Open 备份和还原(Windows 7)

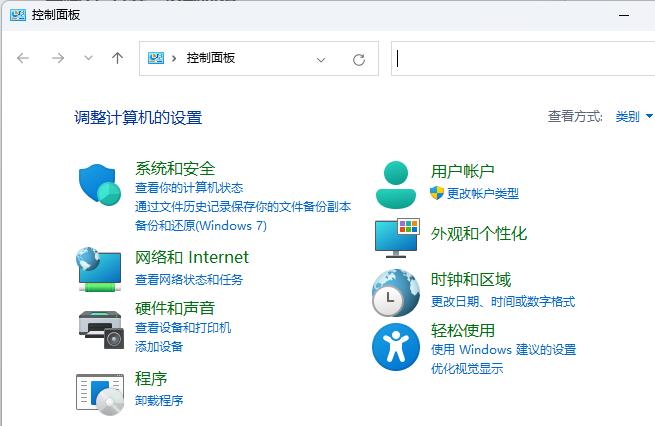[201, 226]
